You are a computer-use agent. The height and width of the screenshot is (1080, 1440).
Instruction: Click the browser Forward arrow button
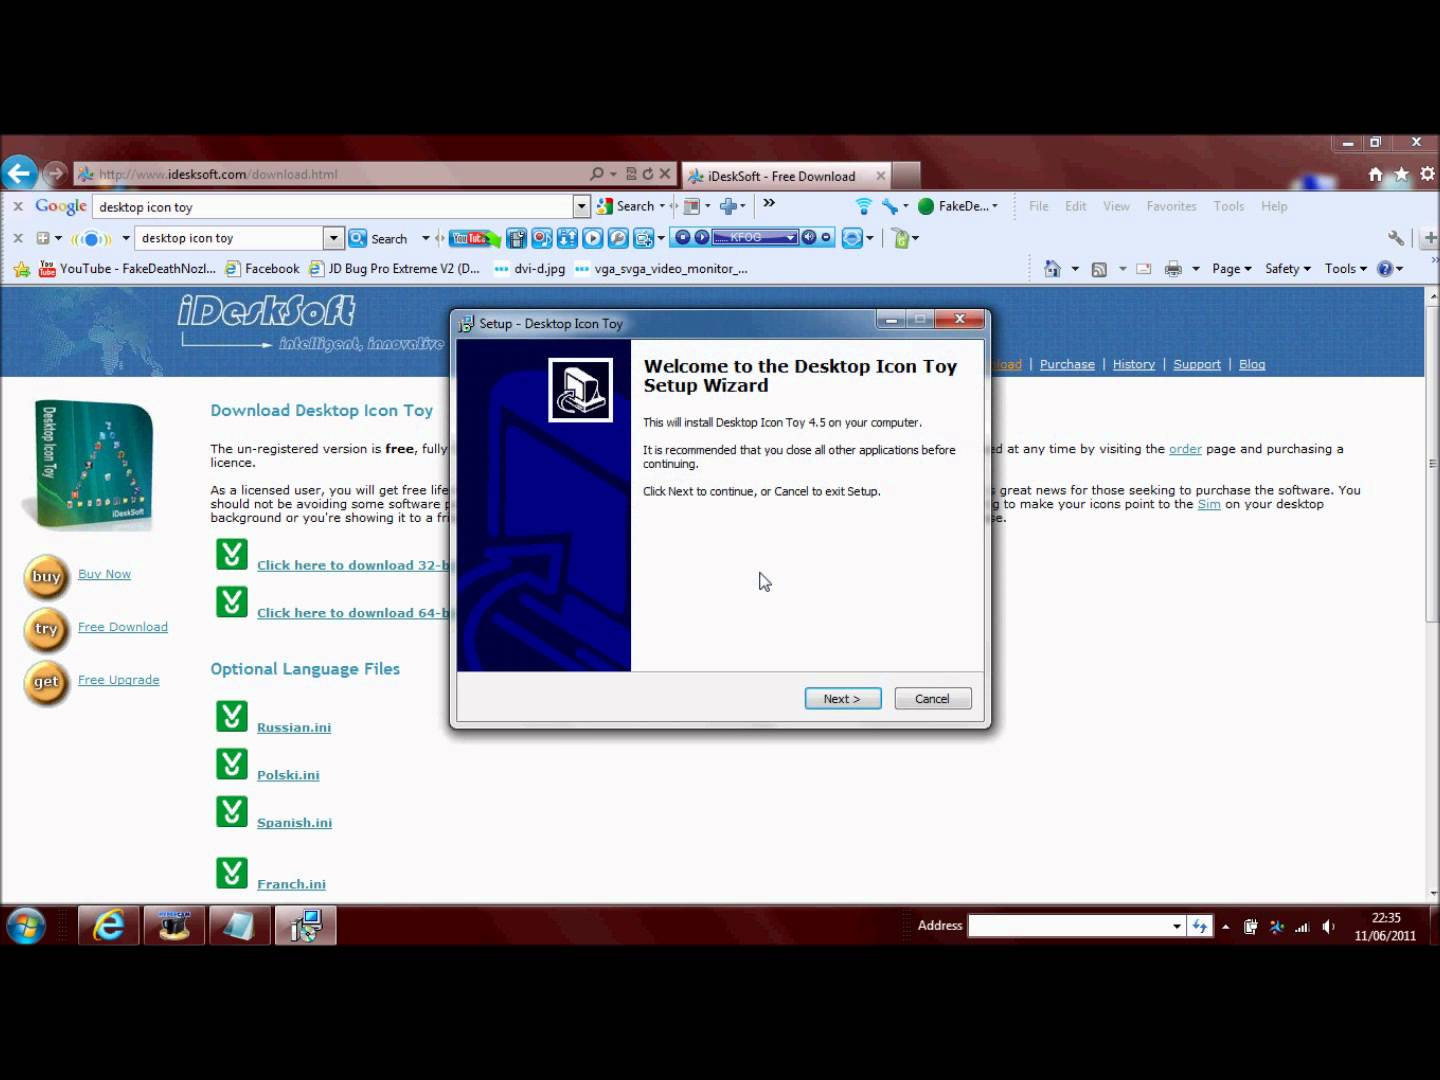[55, 174]
